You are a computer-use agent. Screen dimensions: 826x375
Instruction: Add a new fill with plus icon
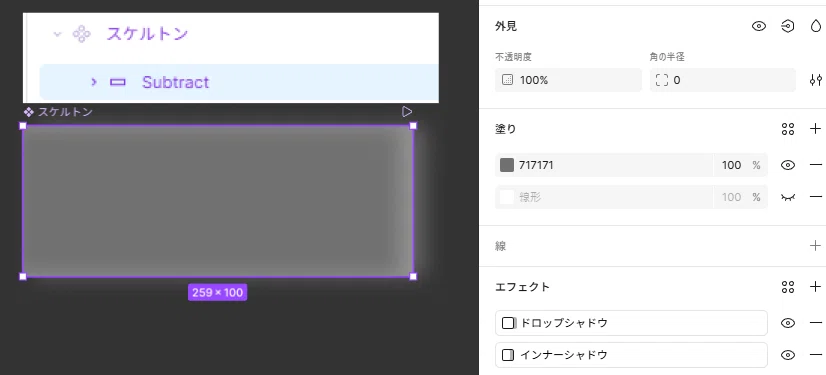pyautogui.click(x=815, y=129)
